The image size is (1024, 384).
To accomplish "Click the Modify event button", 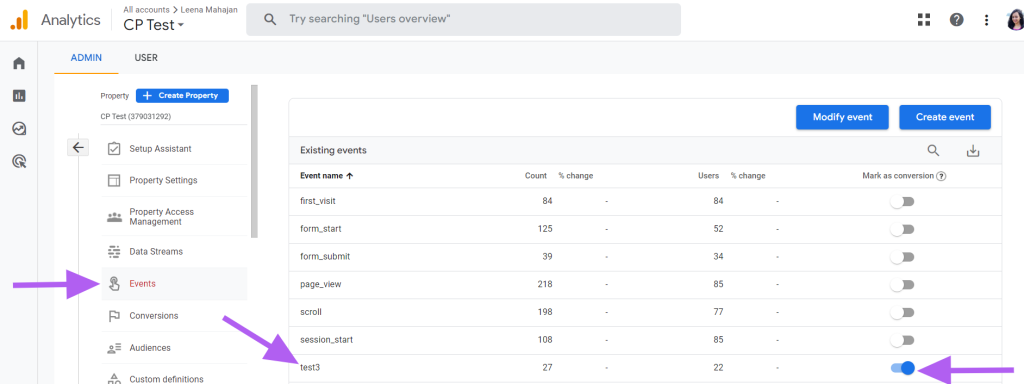I will click(842, 117).
